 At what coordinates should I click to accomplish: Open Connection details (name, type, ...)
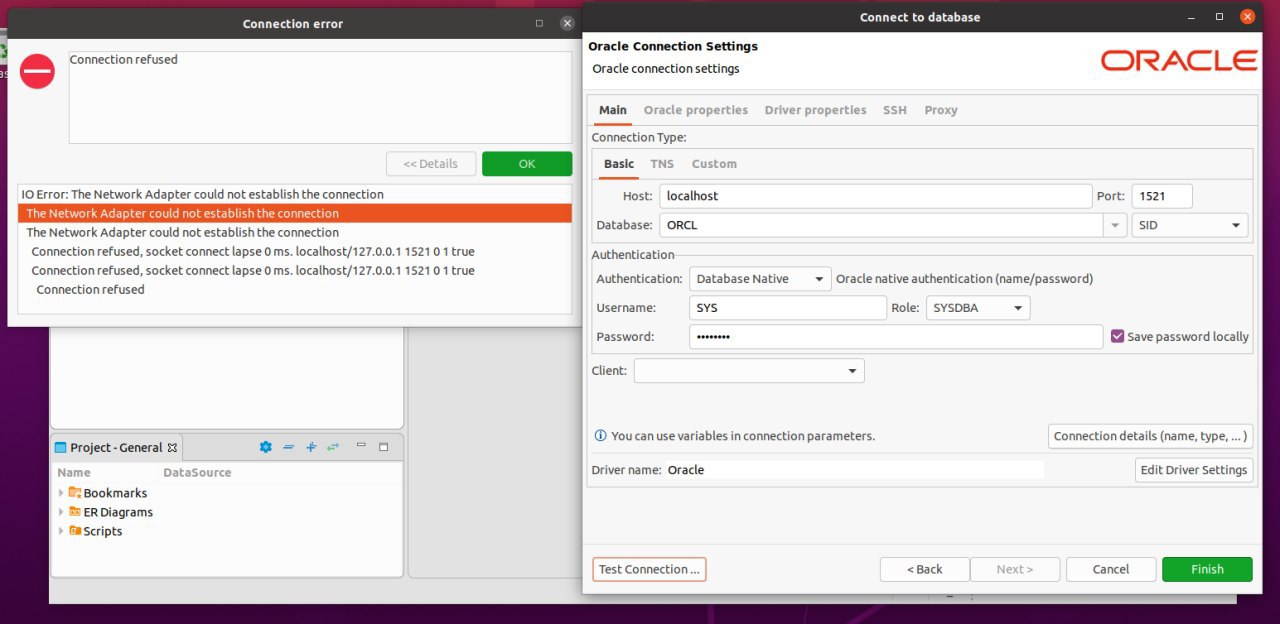[1150, 436]
